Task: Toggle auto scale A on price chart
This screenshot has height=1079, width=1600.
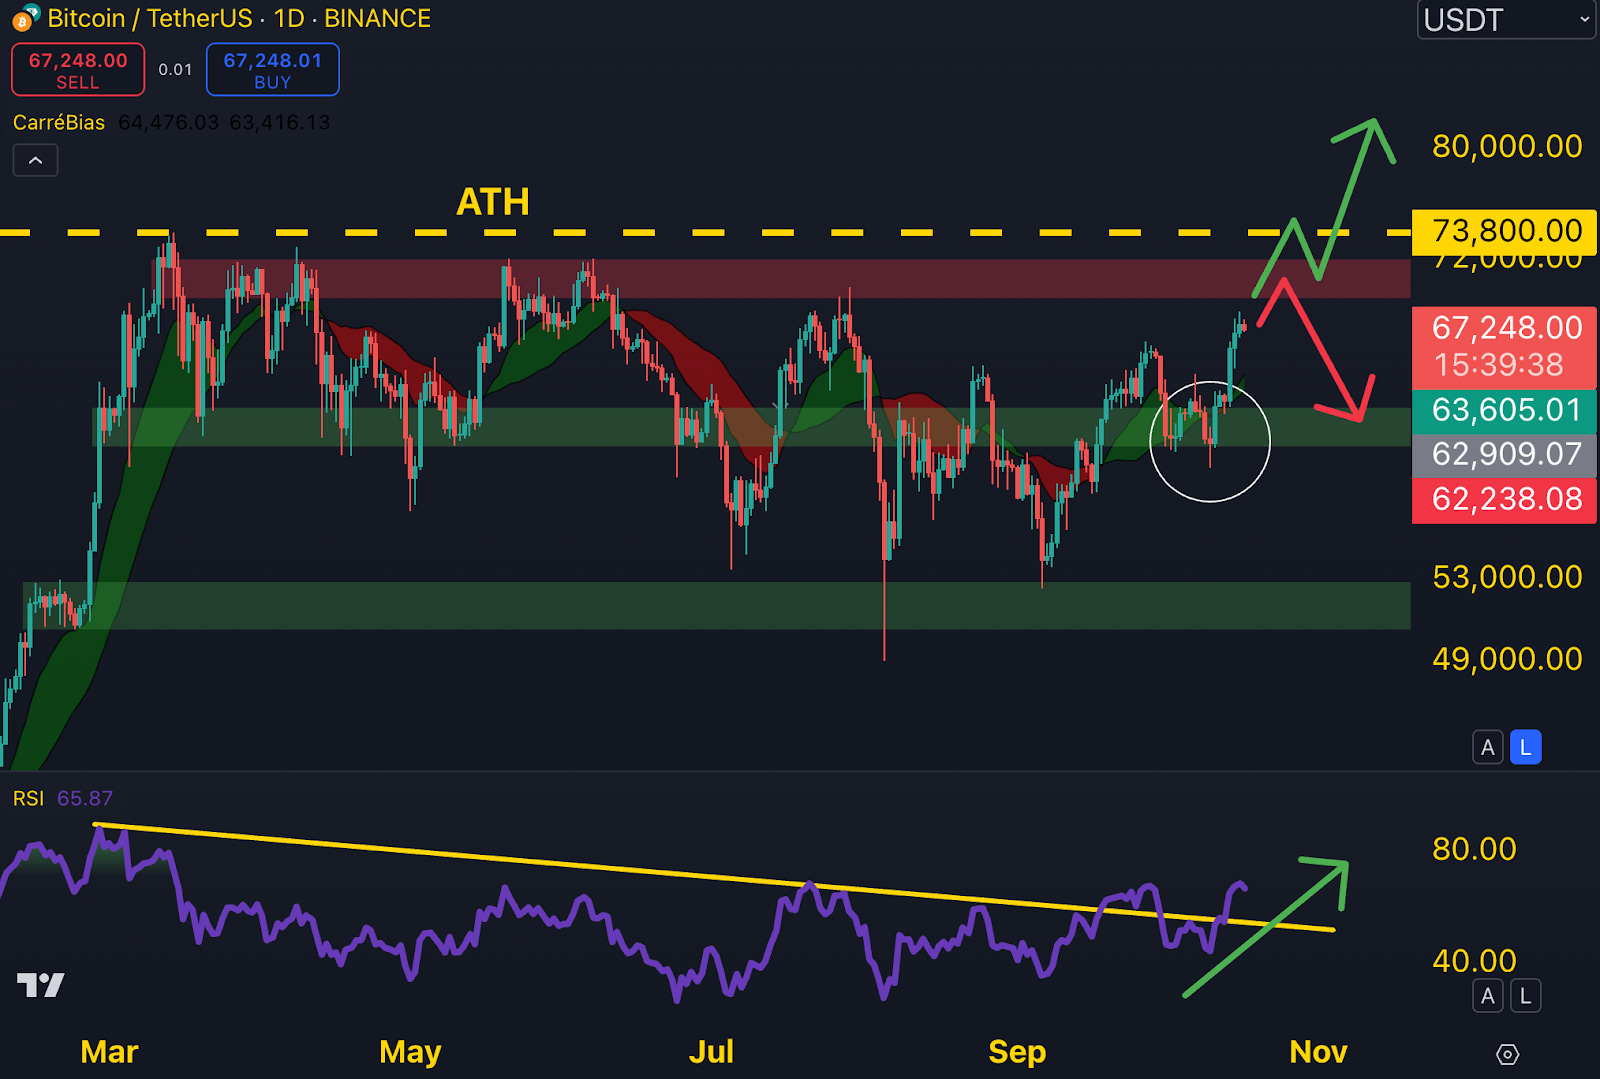Action: click(x=1488, y=747)
